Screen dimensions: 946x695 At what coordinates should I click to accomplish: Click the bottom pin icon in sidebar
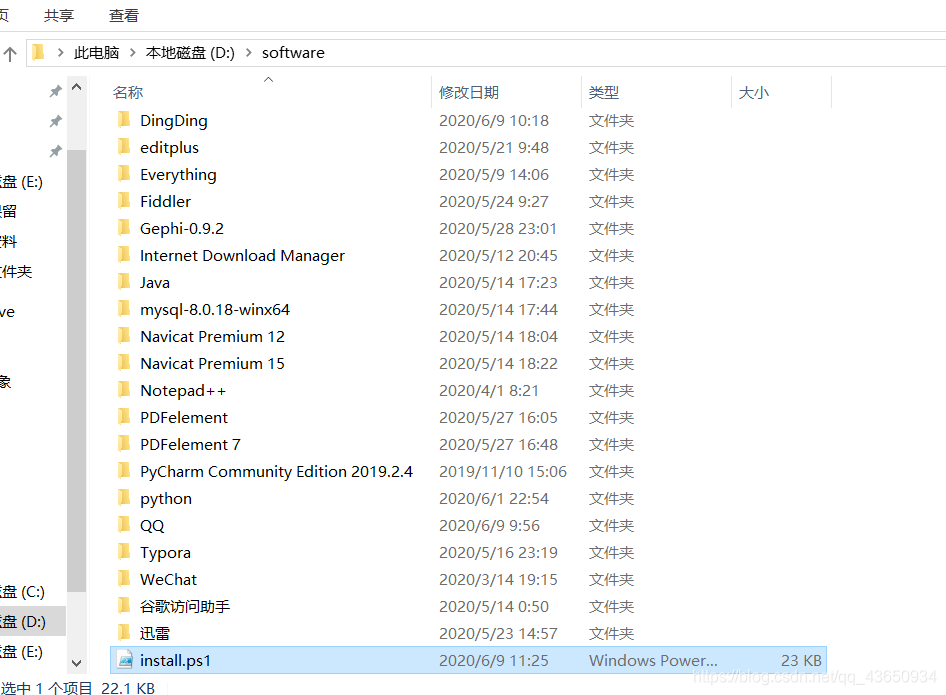tap(56, 151)
